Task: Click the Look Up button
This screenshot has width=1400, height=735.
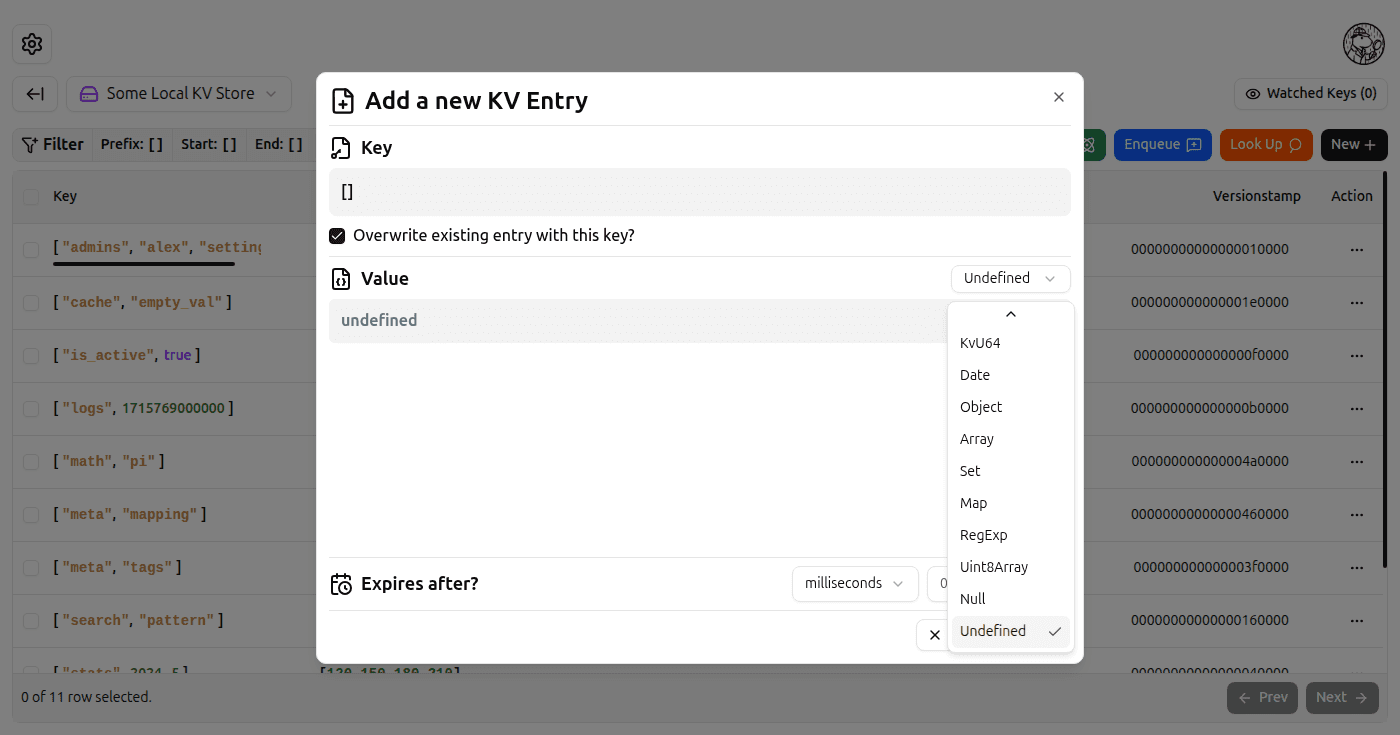Action: tap(1265, 145)
